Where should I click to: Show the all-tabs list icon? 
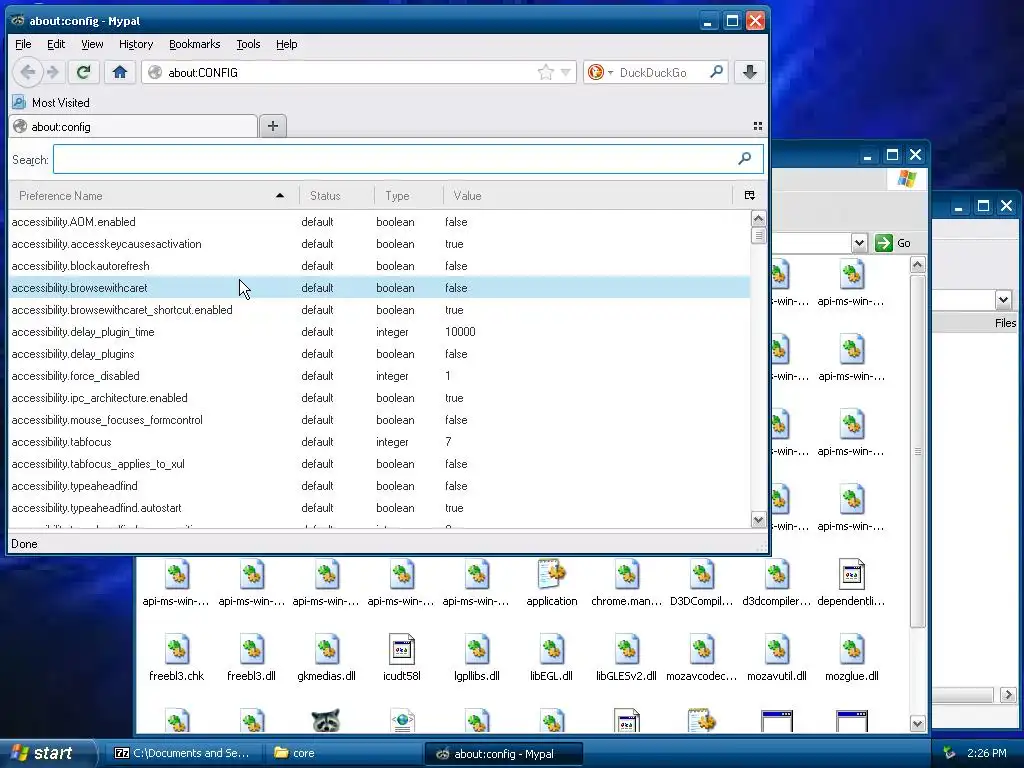point(758,126)
